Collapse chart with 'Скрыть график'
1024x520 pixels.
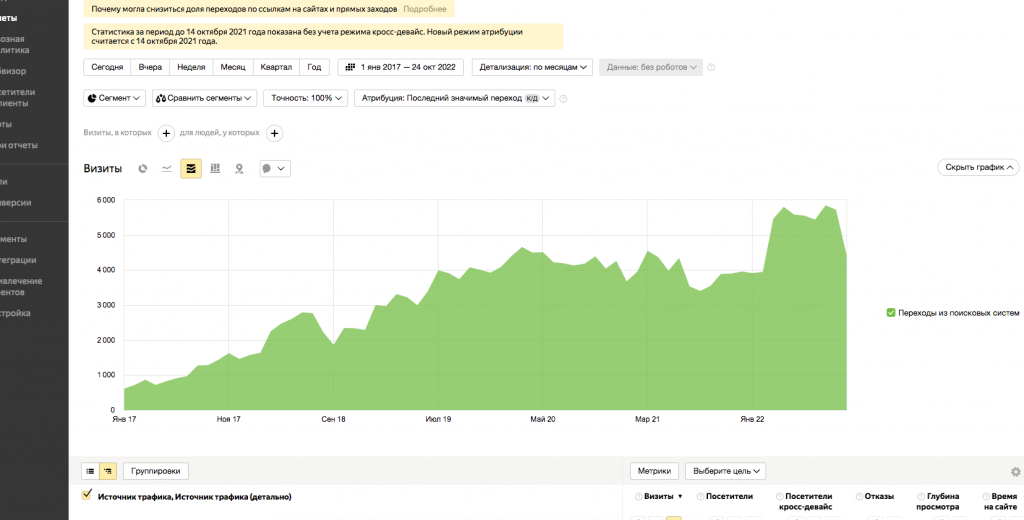978,167
